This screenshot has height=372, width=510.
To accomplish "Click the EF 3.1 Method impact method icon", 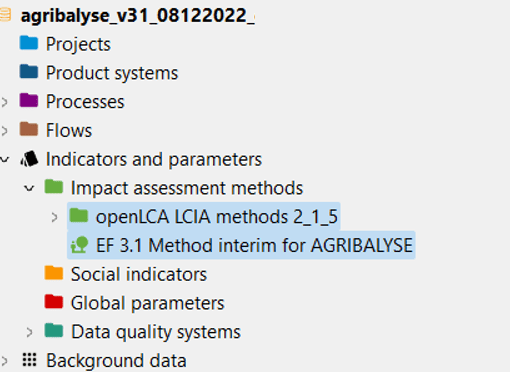I will pyautogui.click(x=79, y=245).
